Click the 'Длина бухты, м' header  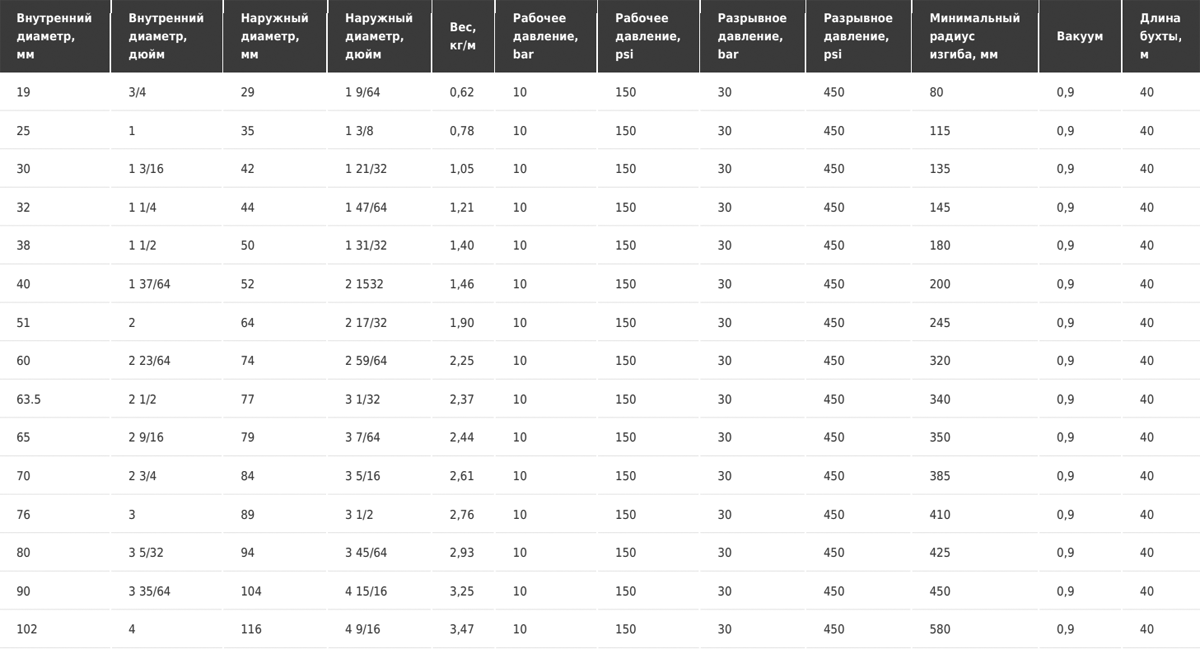tap(1162, 36)
